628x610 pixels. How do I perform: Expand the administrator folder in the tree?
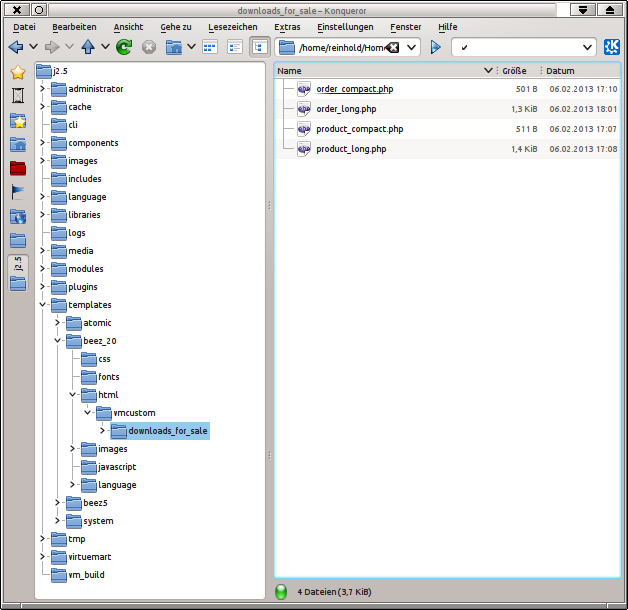pos(43,89)
